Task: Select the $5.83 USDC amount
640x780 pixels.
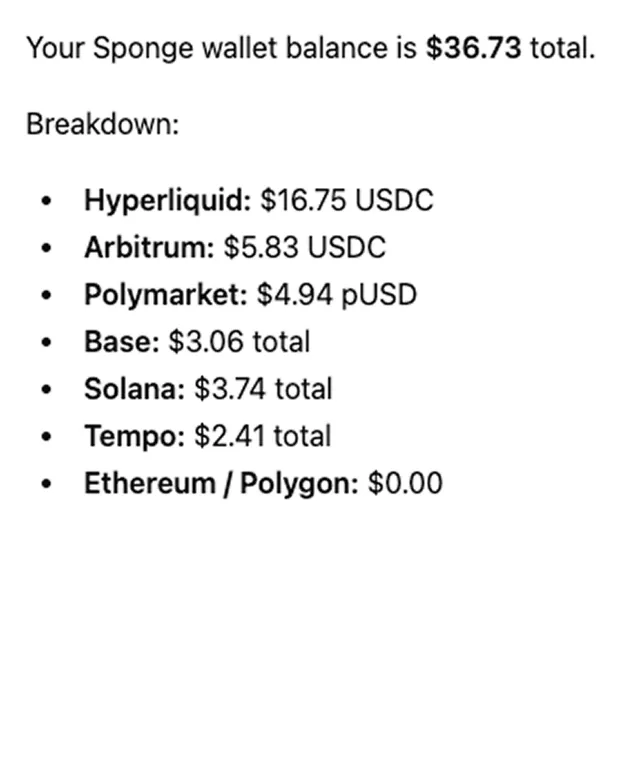Action: 304,247
